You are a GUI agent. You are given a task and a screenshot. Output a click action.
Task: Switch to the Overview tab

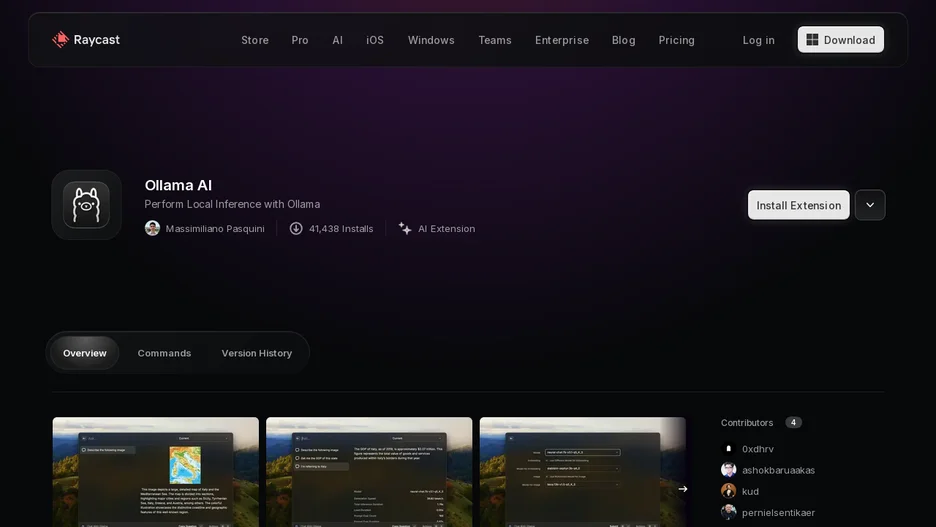click(x=85, y=353)
